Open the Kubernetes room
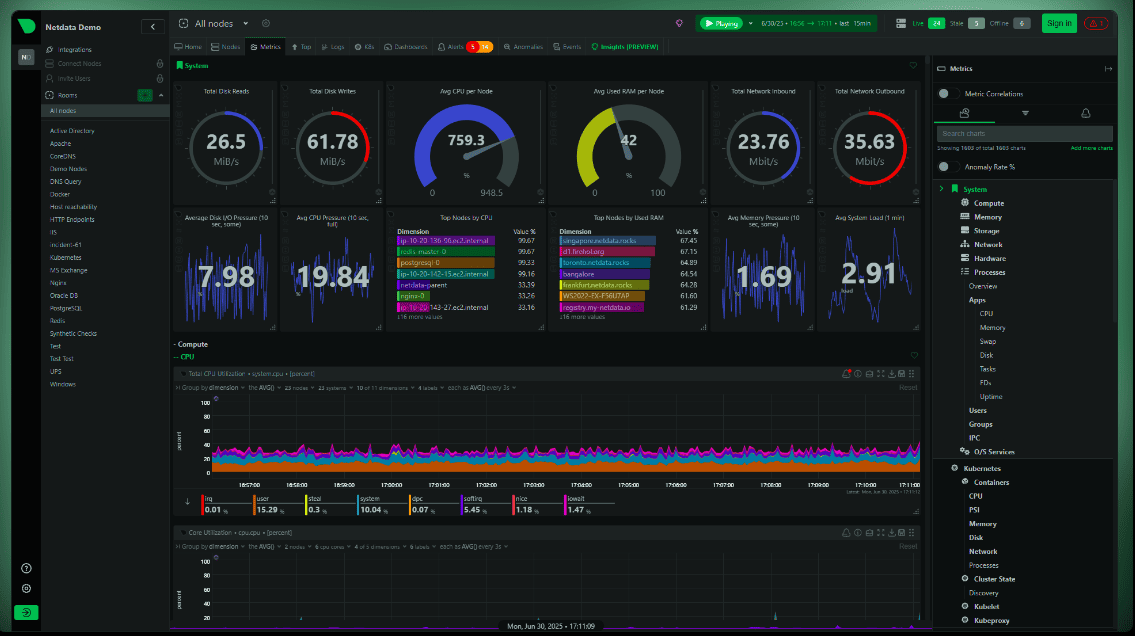The width and height of the screenshot is (1135, 636). coord(66,258)
